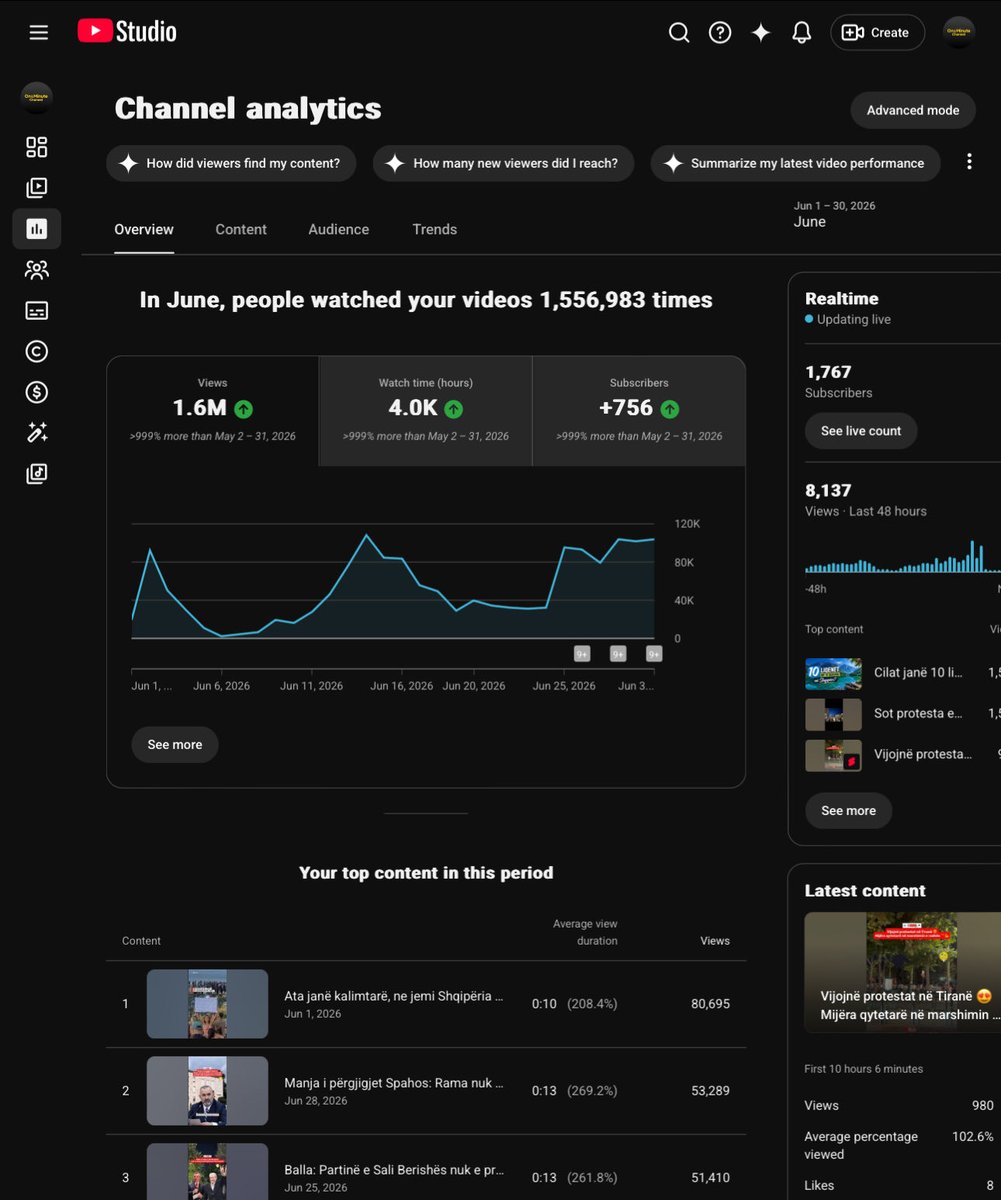Open Content from the sidebar icon
This screenshot has height=1200, width=1001.
point(37,188)
